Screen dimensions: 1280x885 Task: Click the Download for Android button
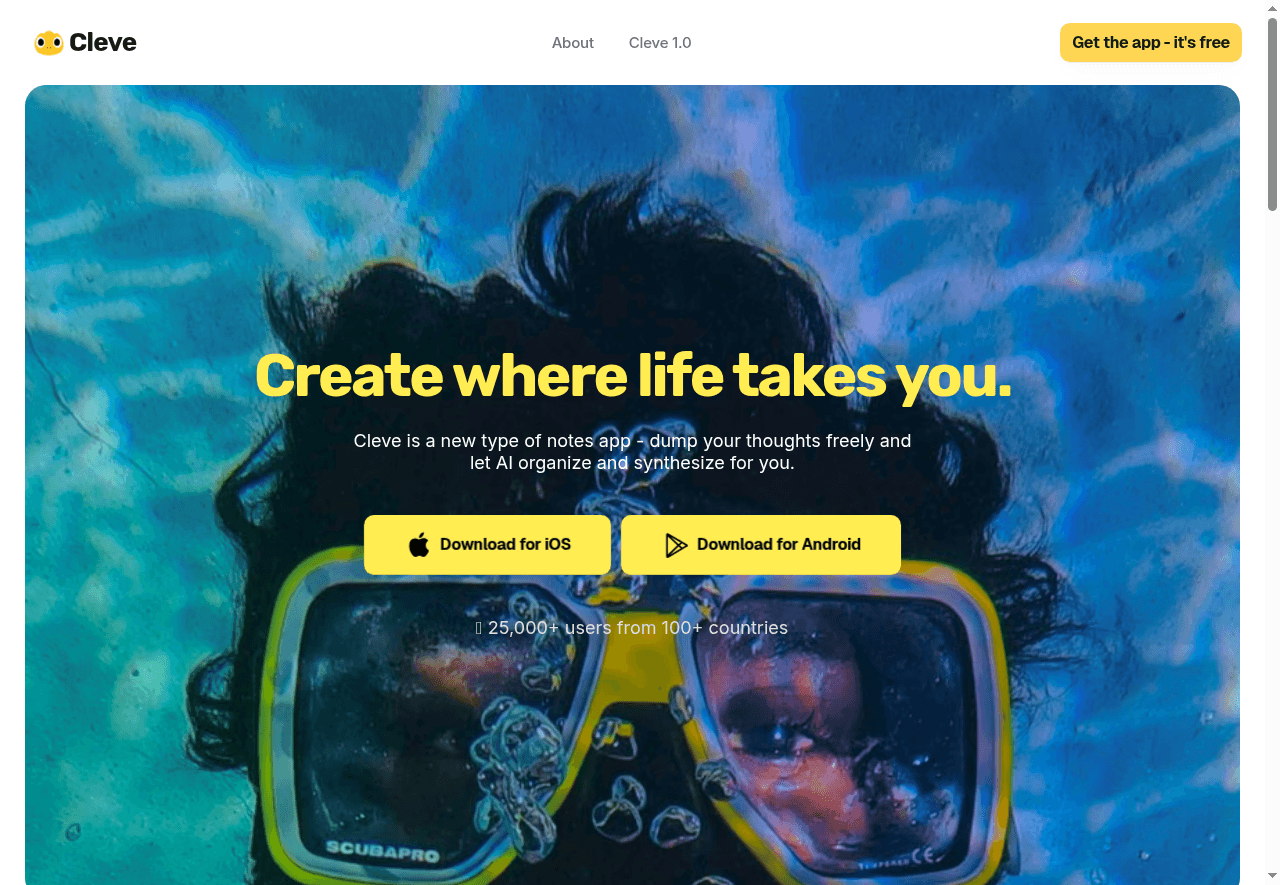pyautogui.click(x=761, y=545)
